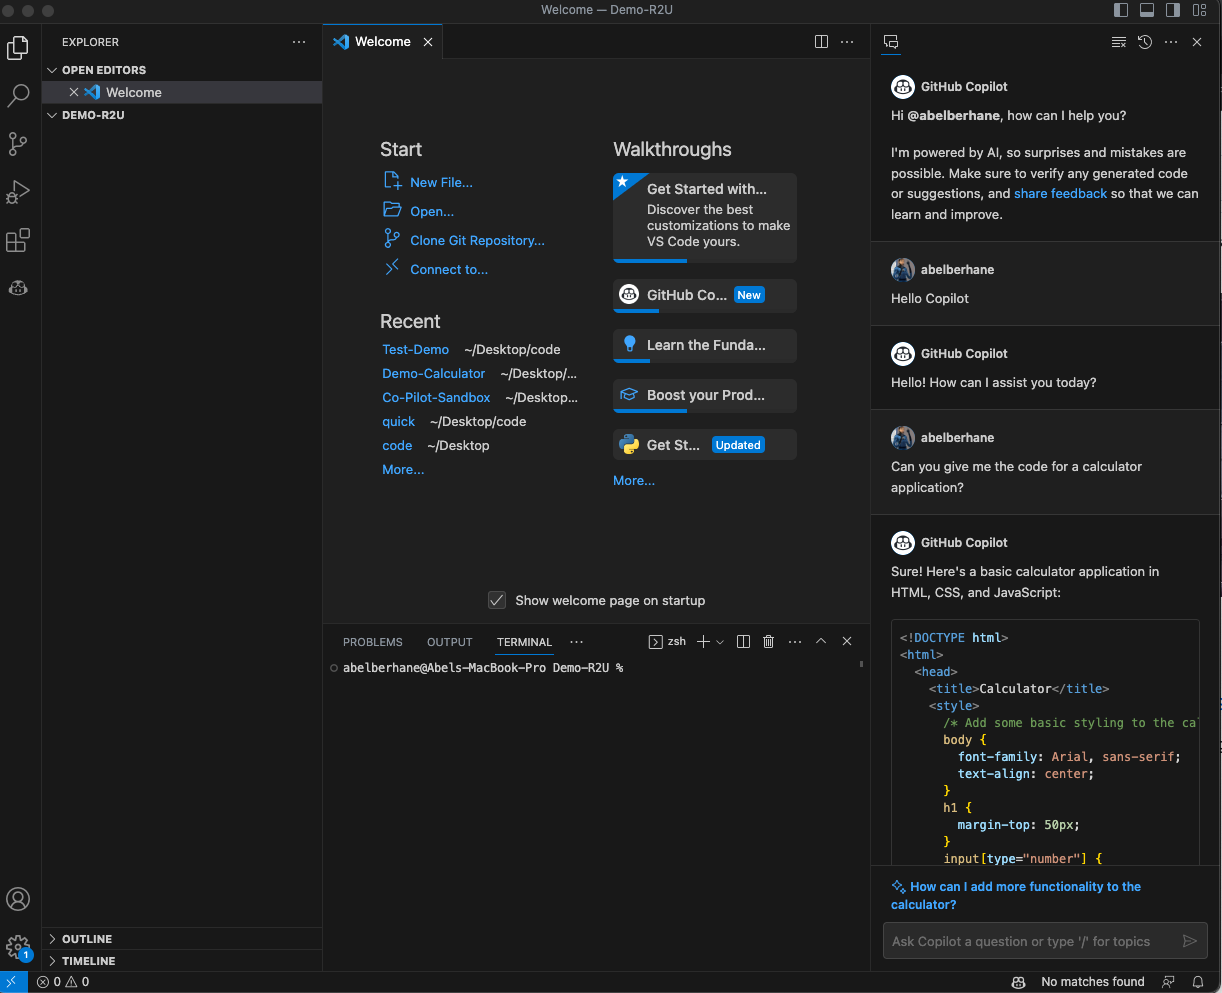
Task: Kill the terminal with trash icon
Action: tap(769, 642)
